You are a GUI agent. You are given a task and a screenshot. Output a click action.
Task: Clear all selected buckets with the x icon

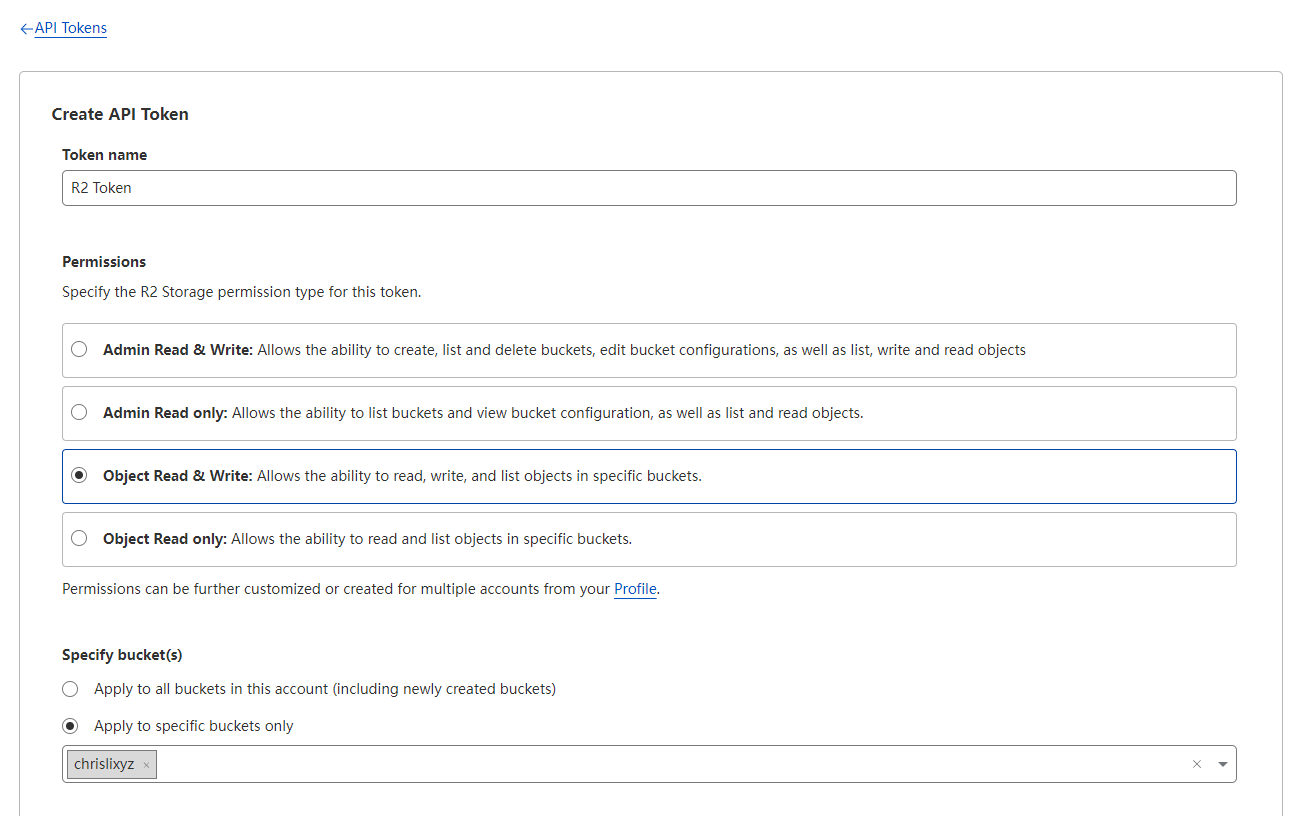(1196, 764)
